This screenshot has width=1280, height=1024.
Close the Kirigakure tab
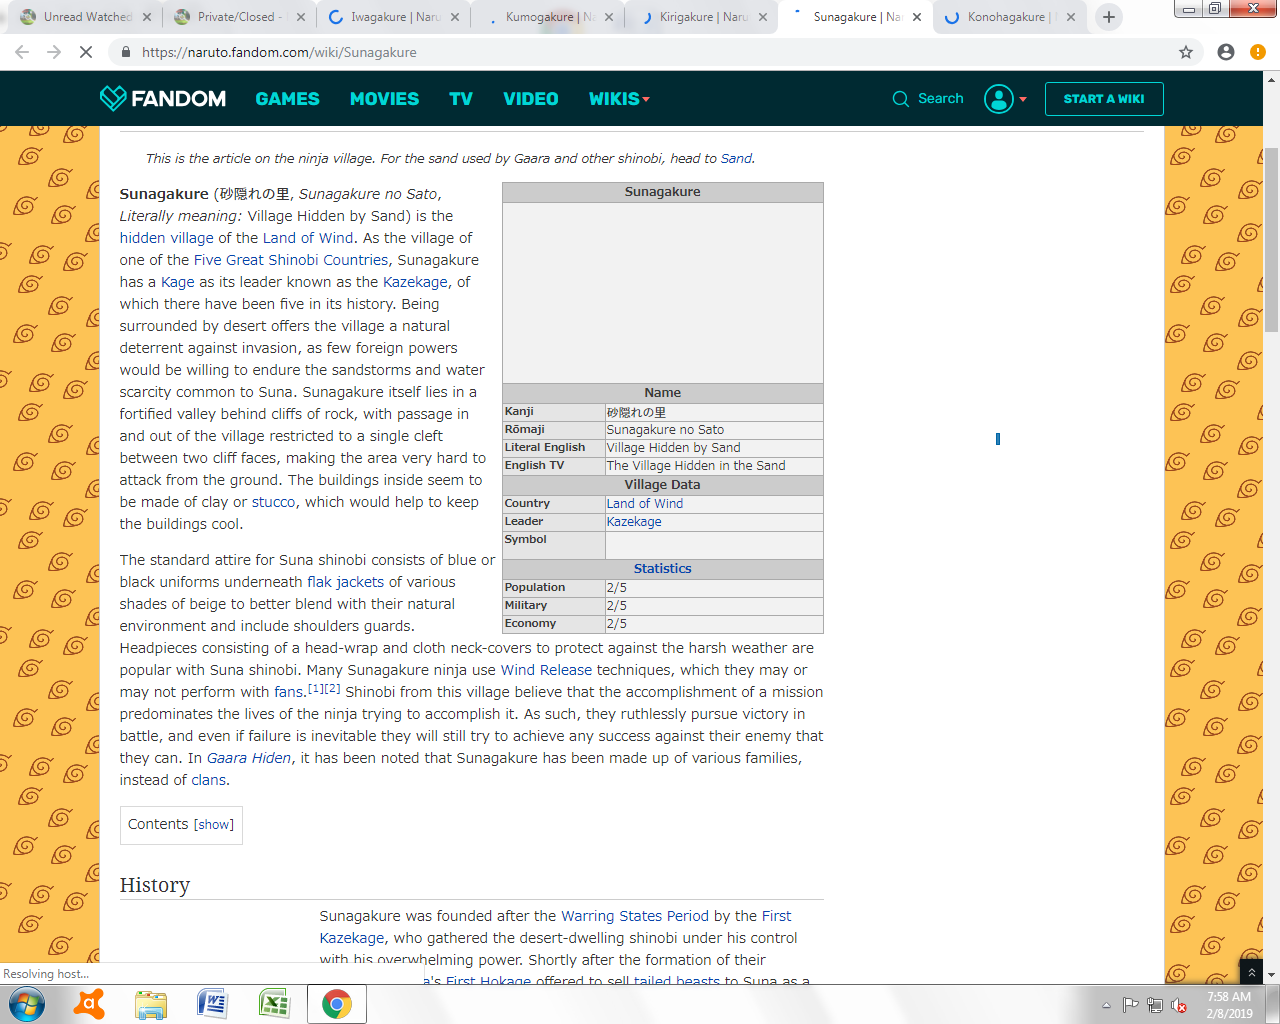763,17
